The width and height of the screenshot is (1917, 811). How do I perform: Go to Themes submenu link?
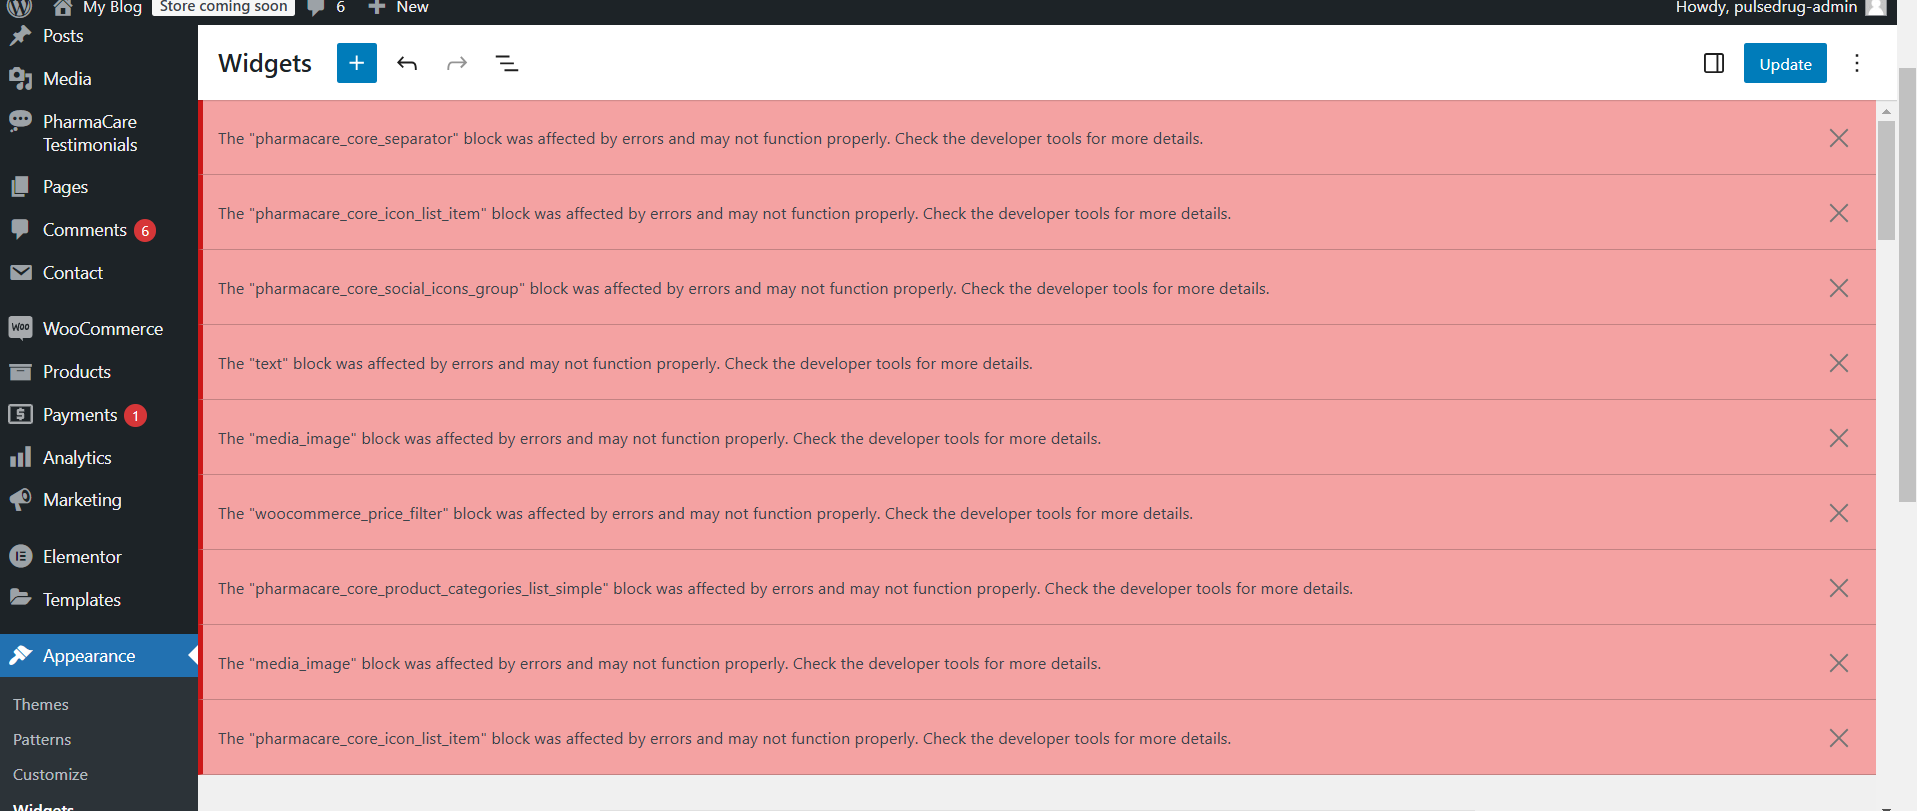[x=41, y=705]
